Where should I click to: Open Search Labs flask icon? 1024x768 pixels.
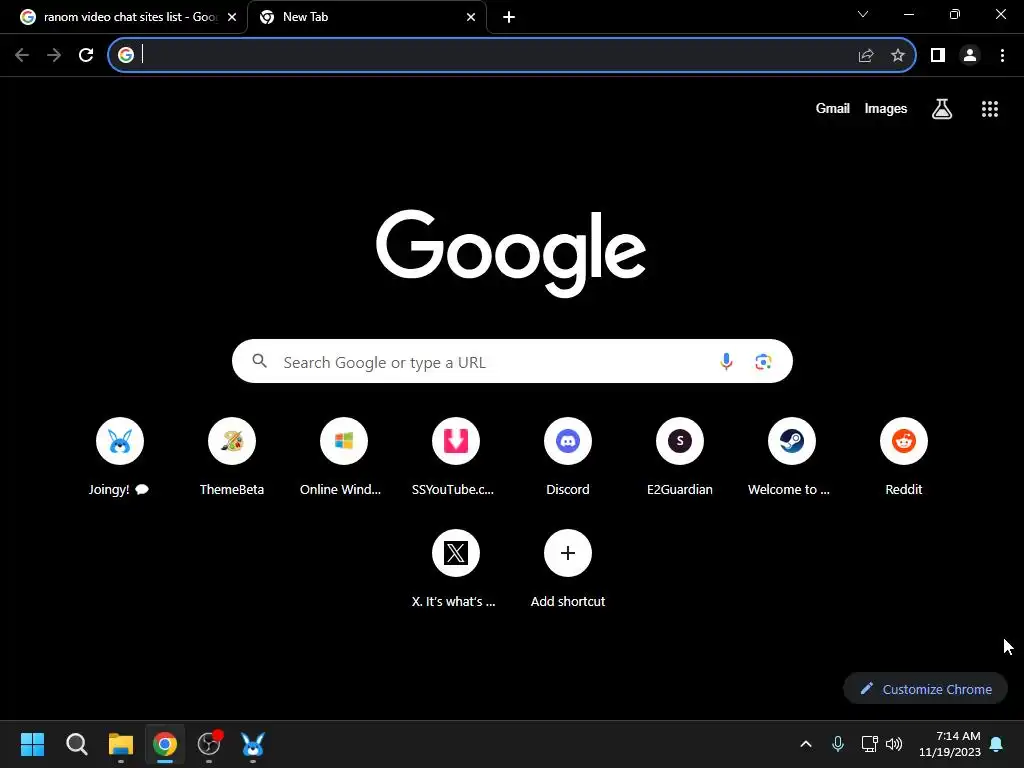[942, 109]
